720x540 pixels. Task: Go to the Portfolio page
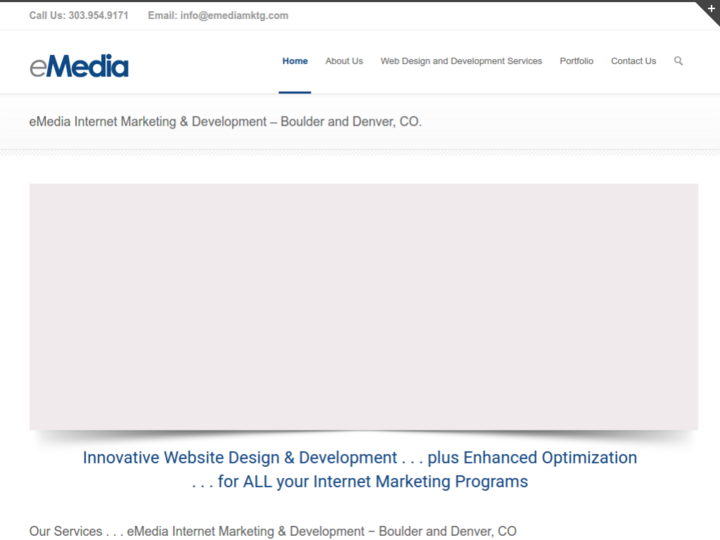coord(576,61)
